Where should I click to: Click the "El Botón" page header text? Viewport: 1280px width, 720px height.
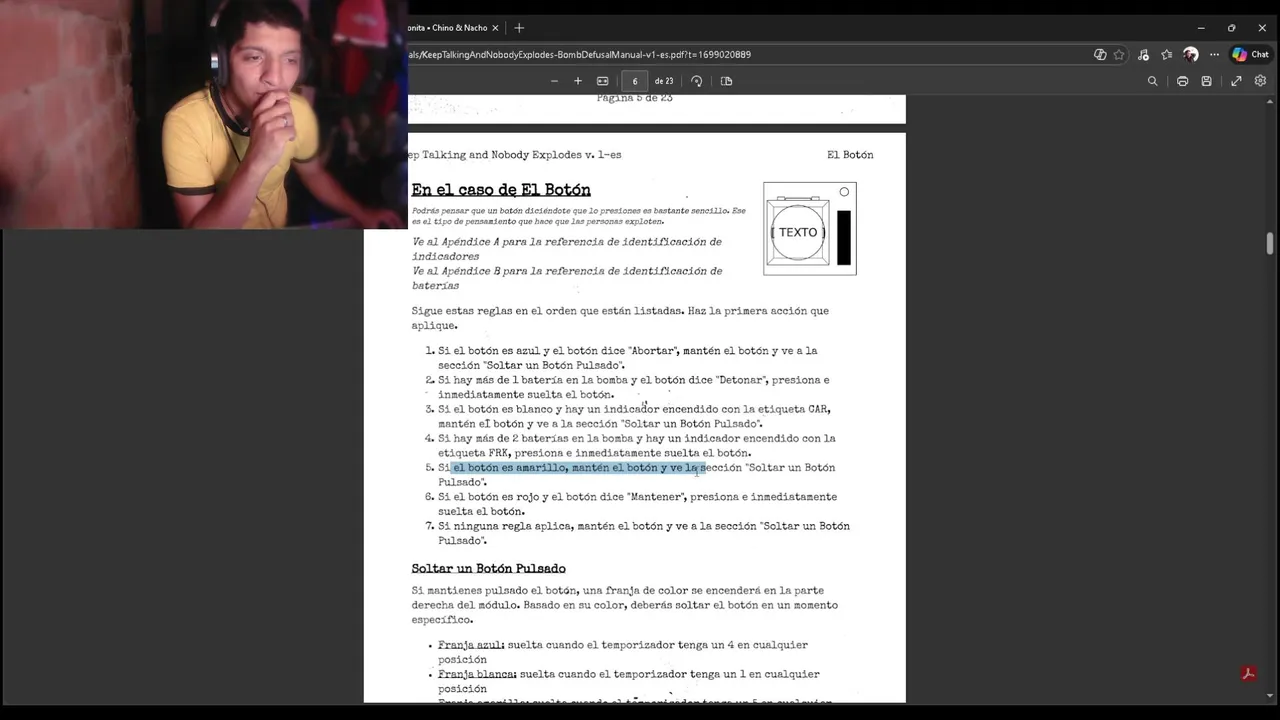tap(850, 155)
